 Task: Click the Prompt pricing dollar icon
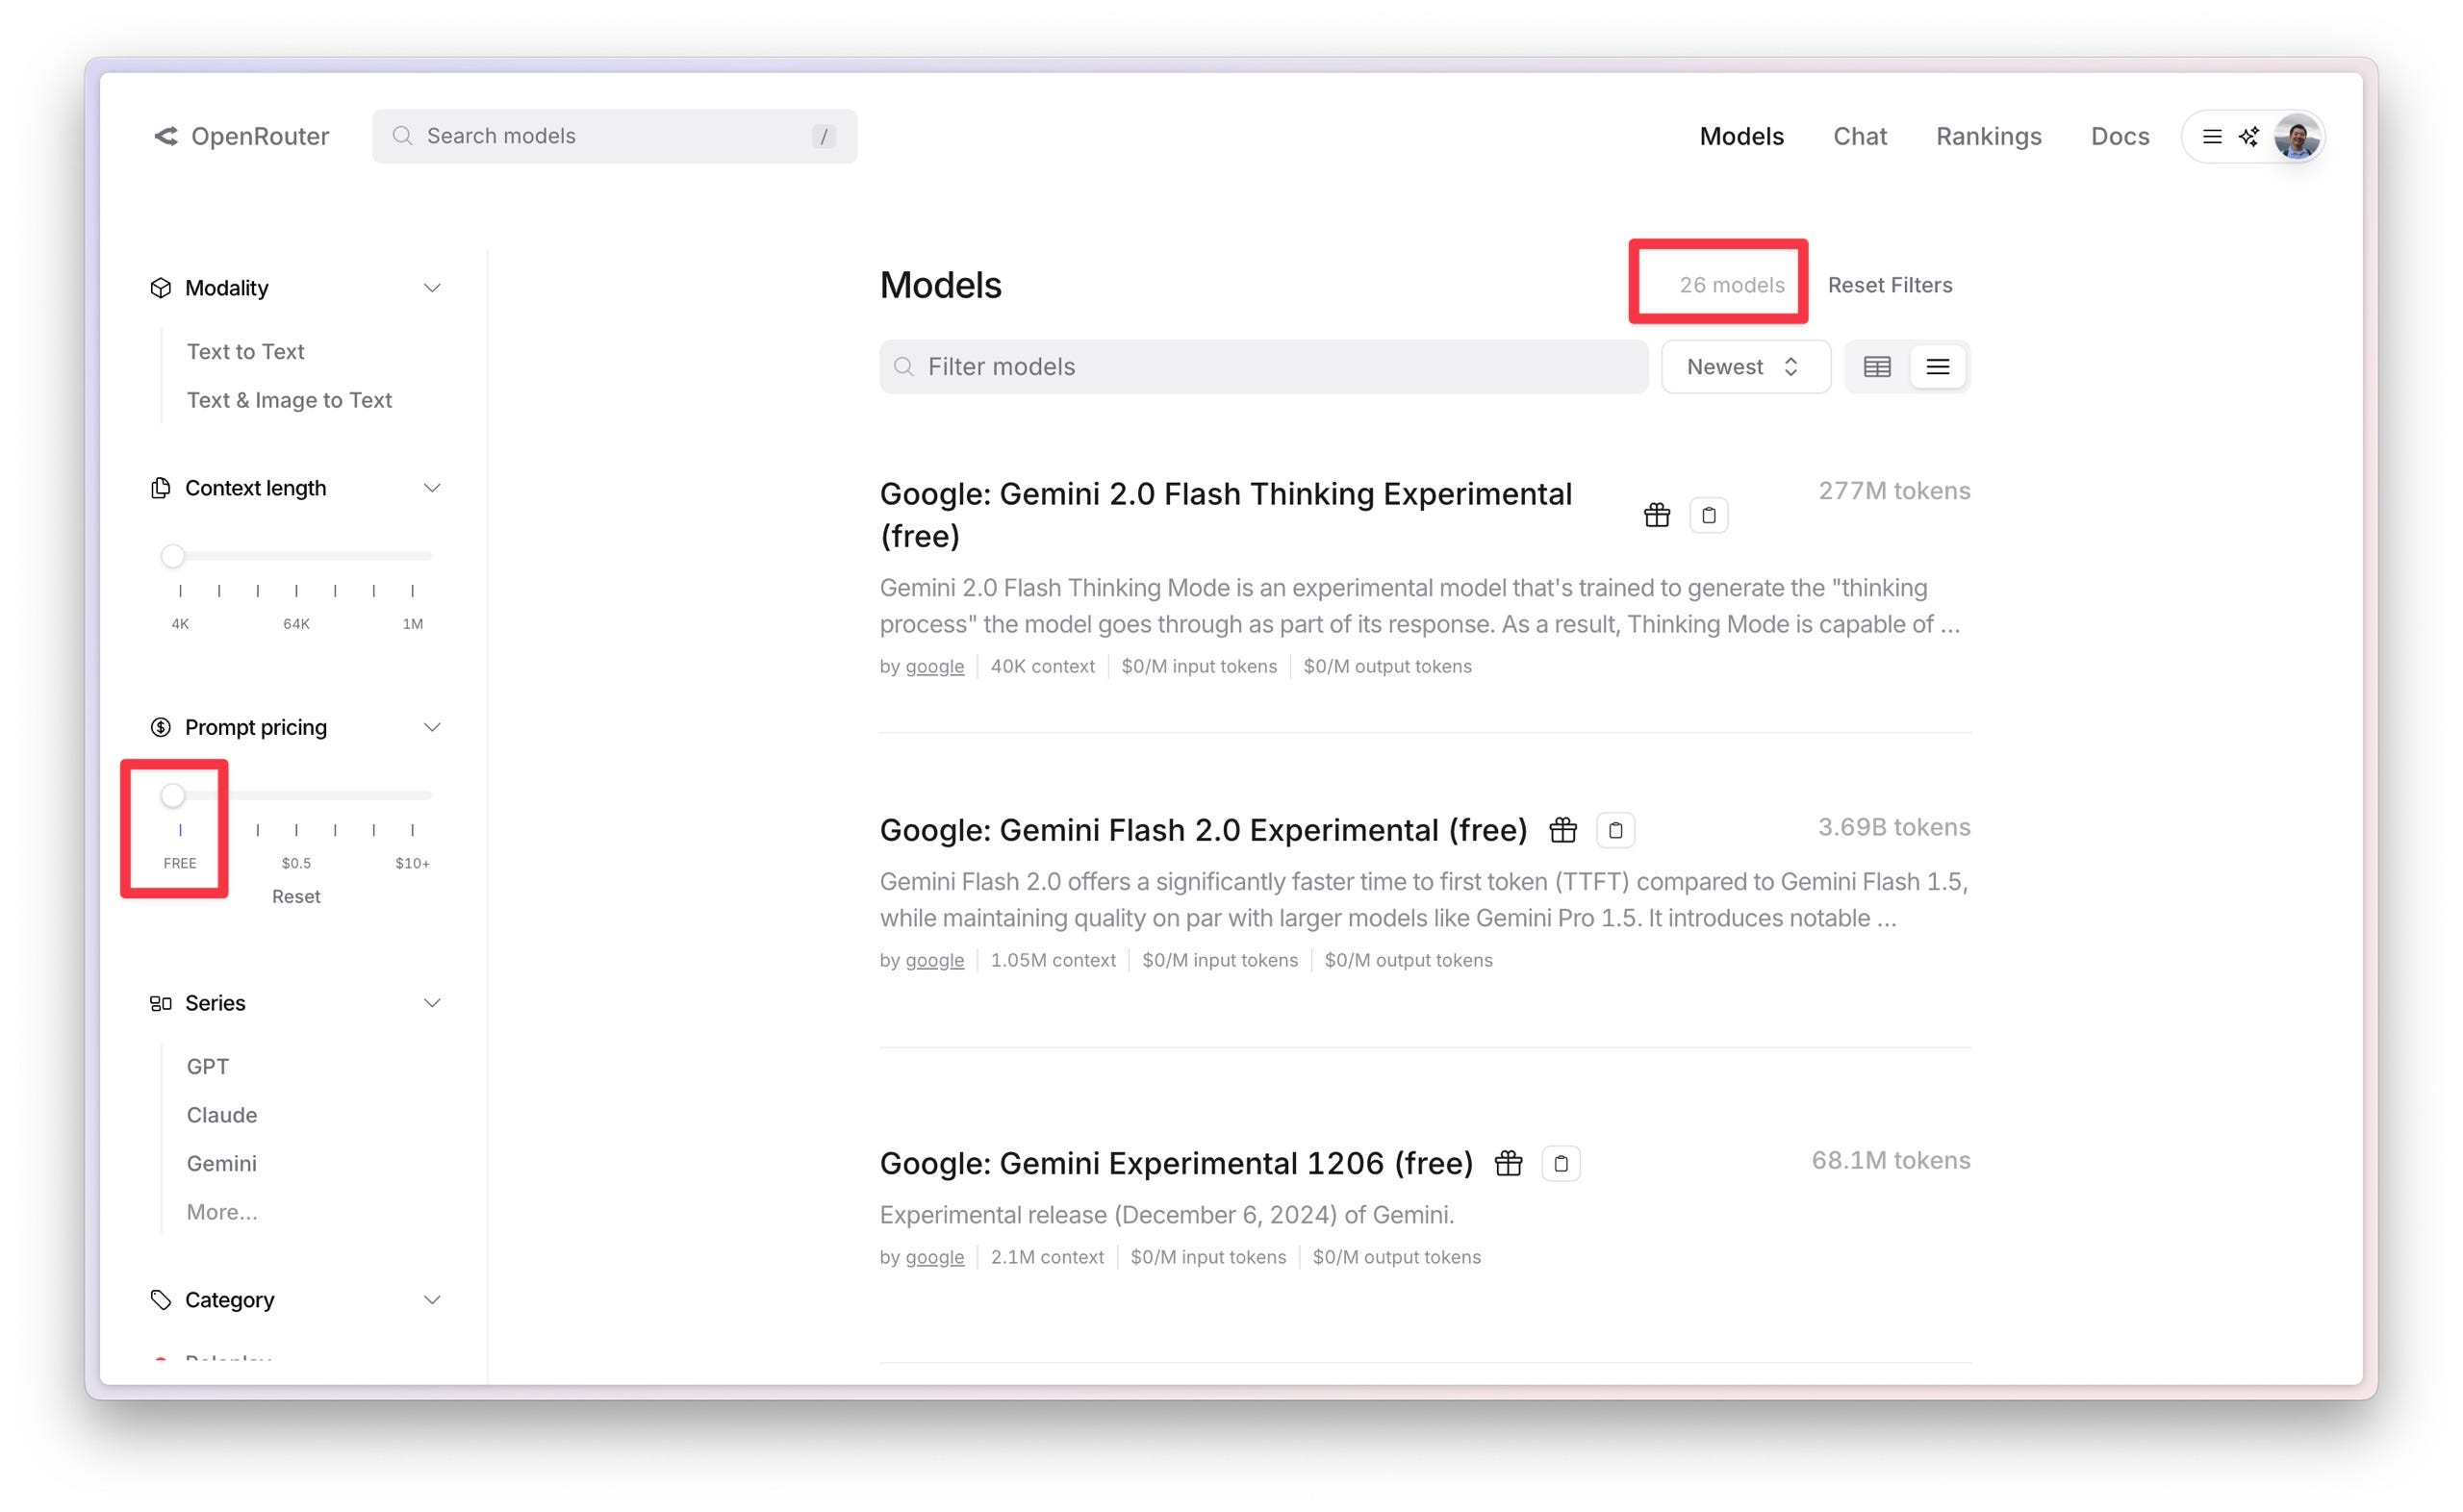point(160,727)
